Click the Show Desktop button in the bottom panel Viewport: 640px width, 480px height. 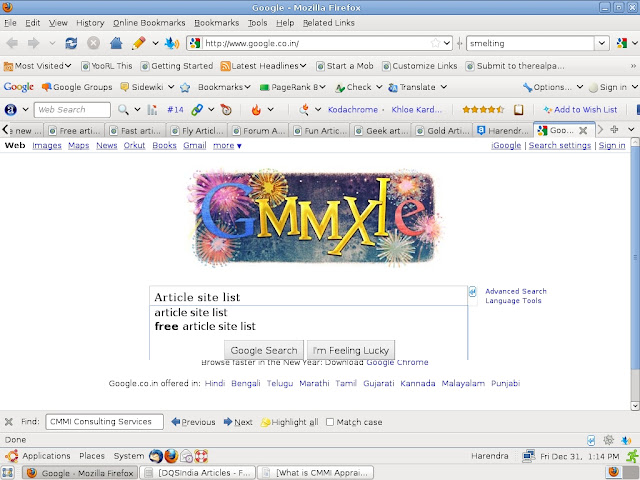click(8, 473)
